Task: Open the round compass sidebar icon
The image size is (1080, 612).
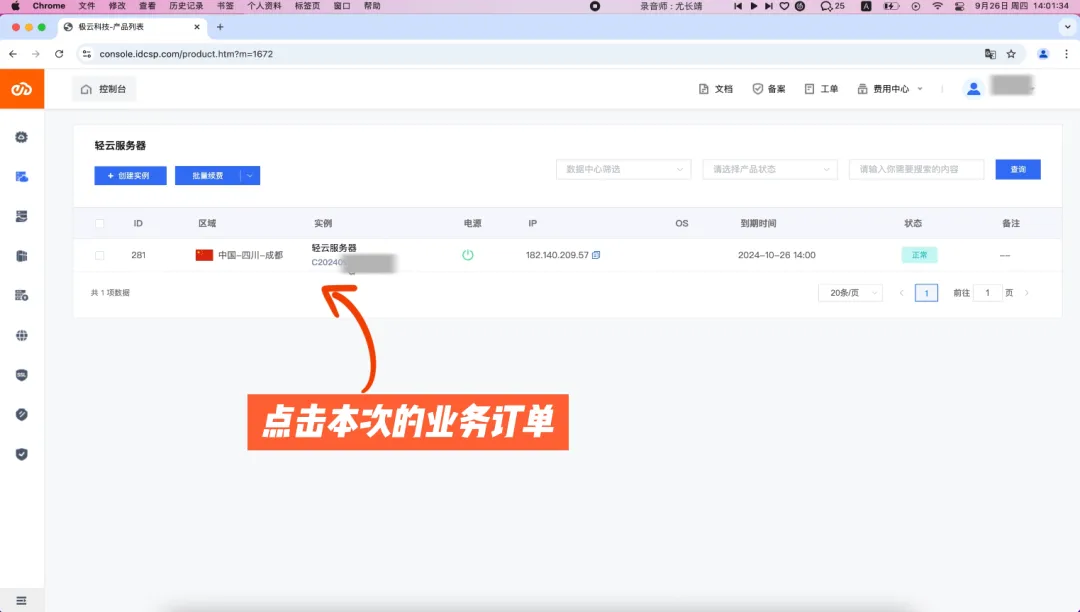Action: 22,414
